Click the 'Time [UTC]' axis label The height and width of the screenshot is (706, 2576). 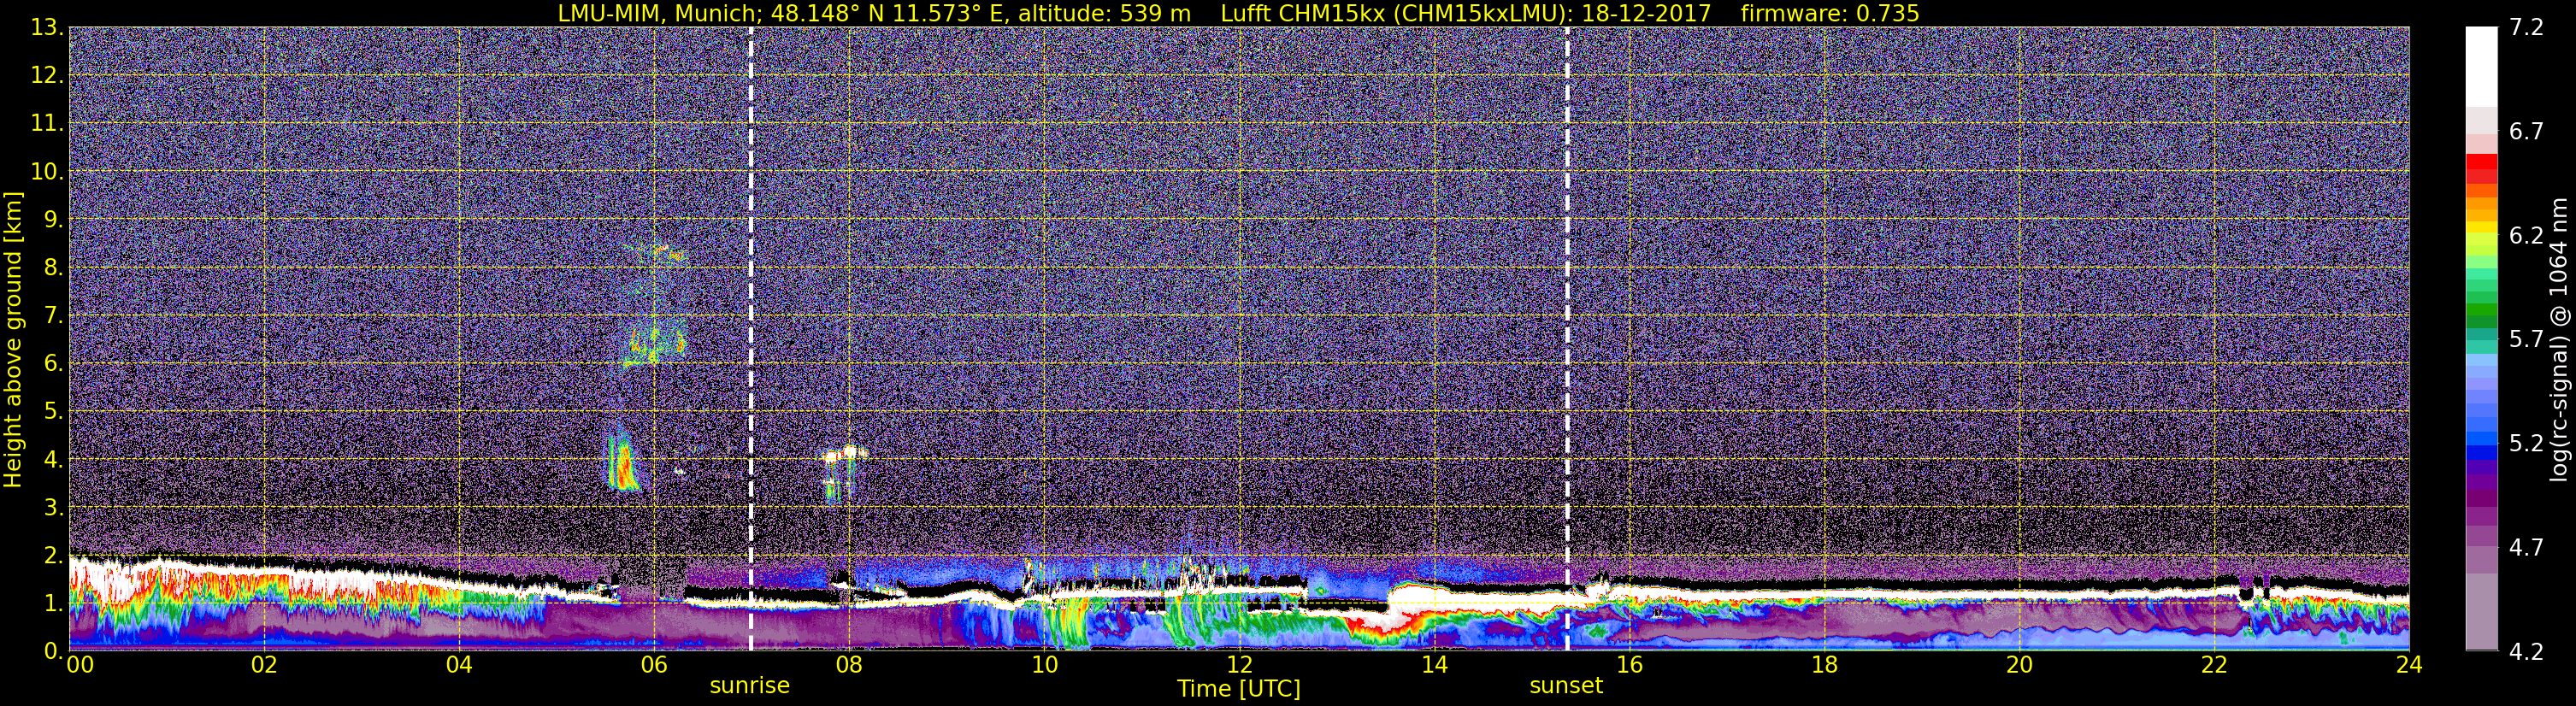coord(1239,689)
